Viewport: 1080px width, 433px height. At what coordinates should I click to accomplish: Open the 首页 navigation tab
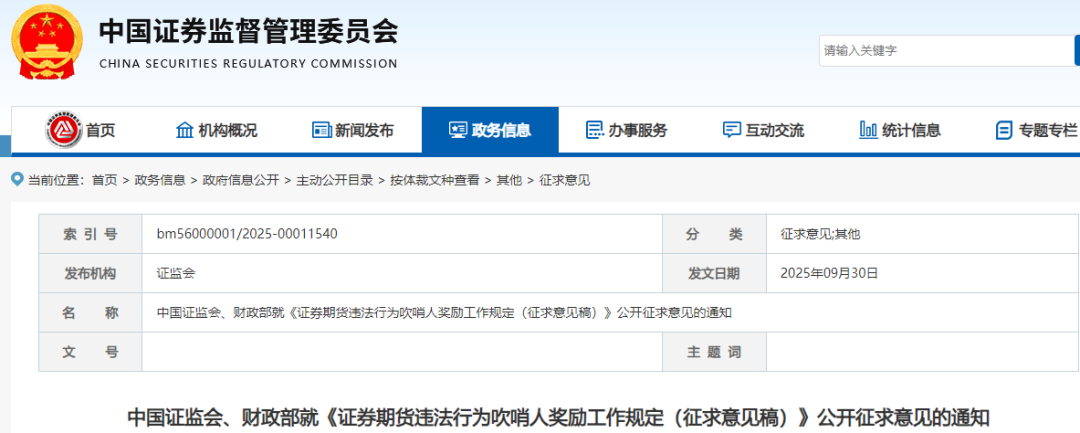tap(101, 129)
